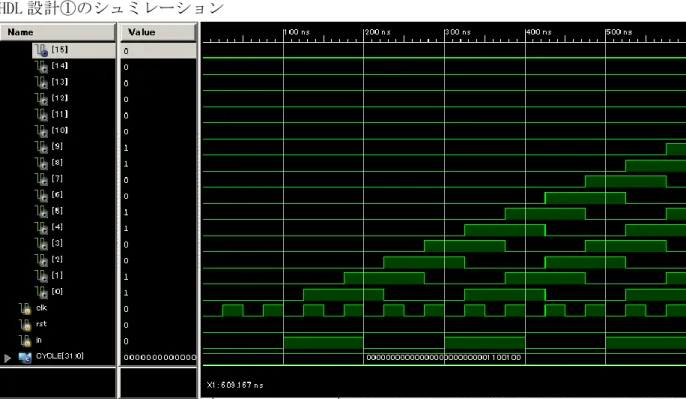
Task: Click the signal icon for bit [7]
Action: 42,180
